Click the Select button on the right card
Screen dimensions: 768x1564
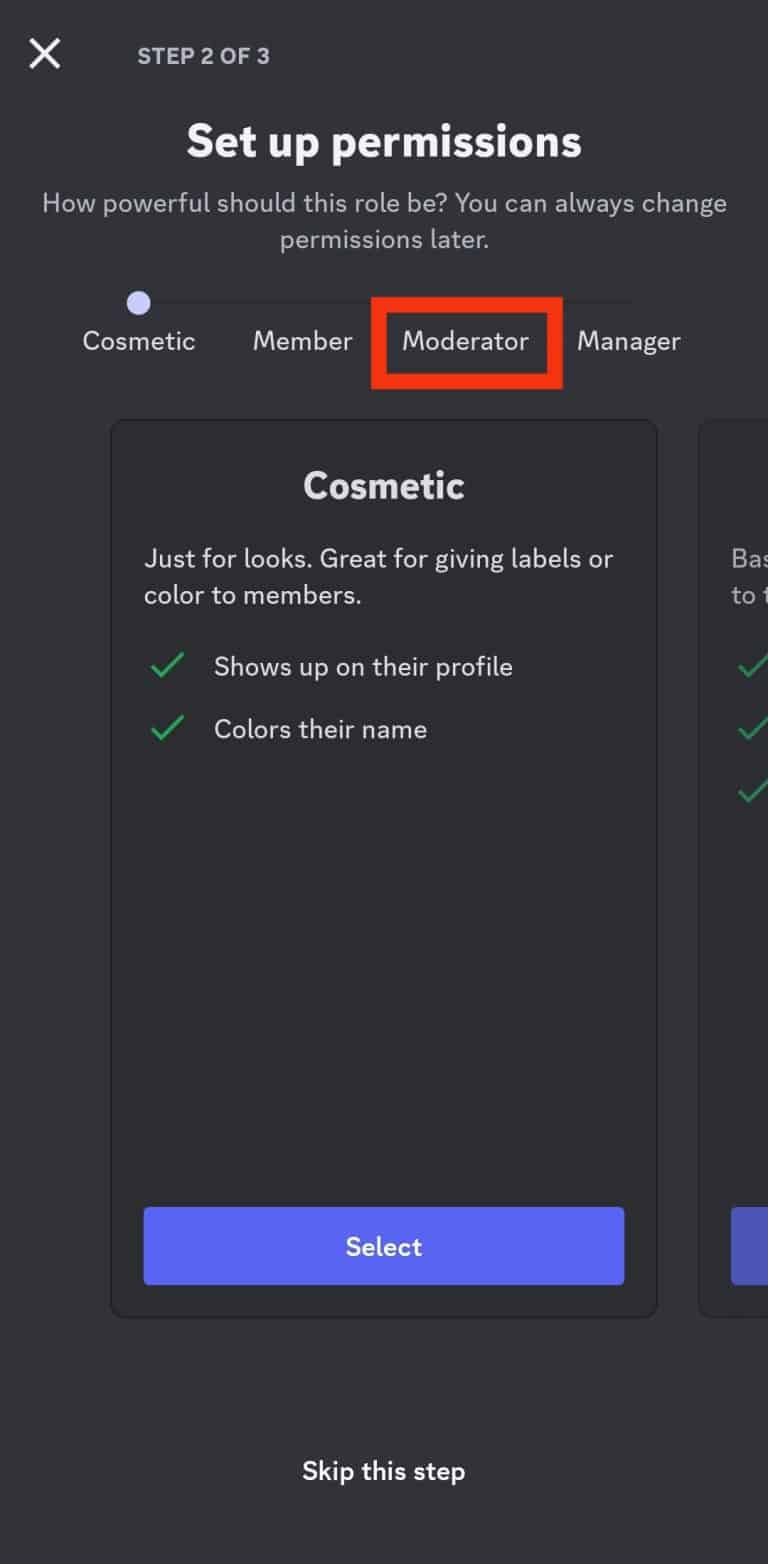tap(752, 1245)
